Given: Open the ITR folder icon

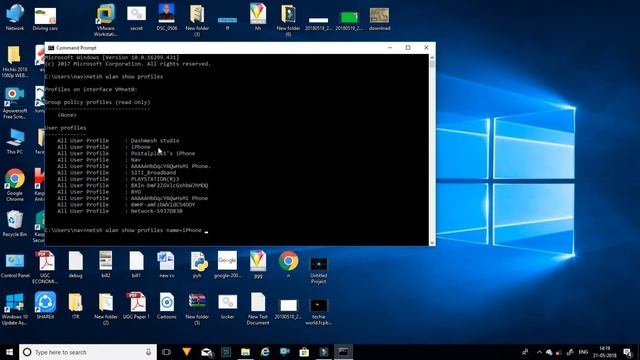Looking at the screenshot, I should point(76,305).
